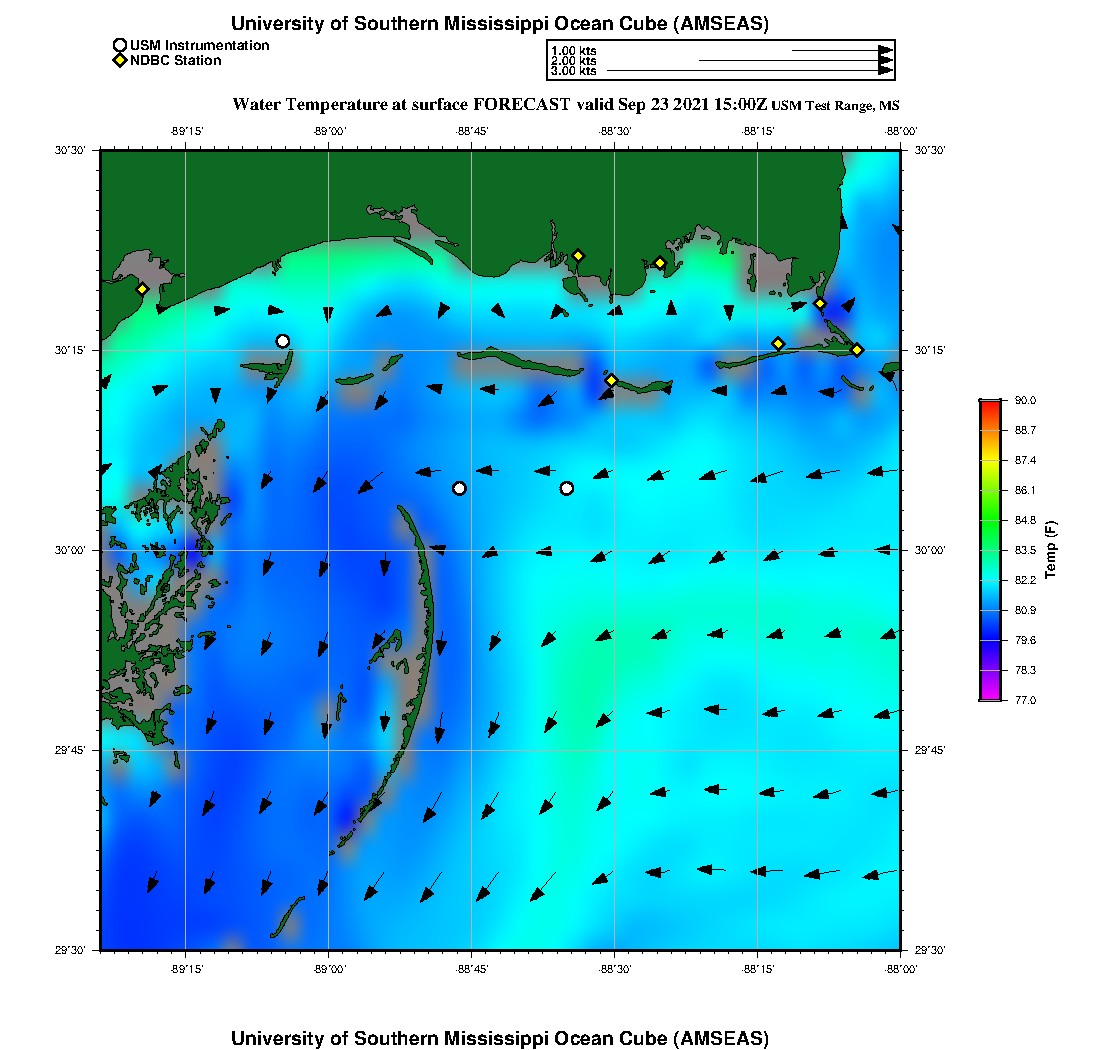
Task: Click the NDBC diamond on the island west end near -88°15'
Action: point(778,344)
